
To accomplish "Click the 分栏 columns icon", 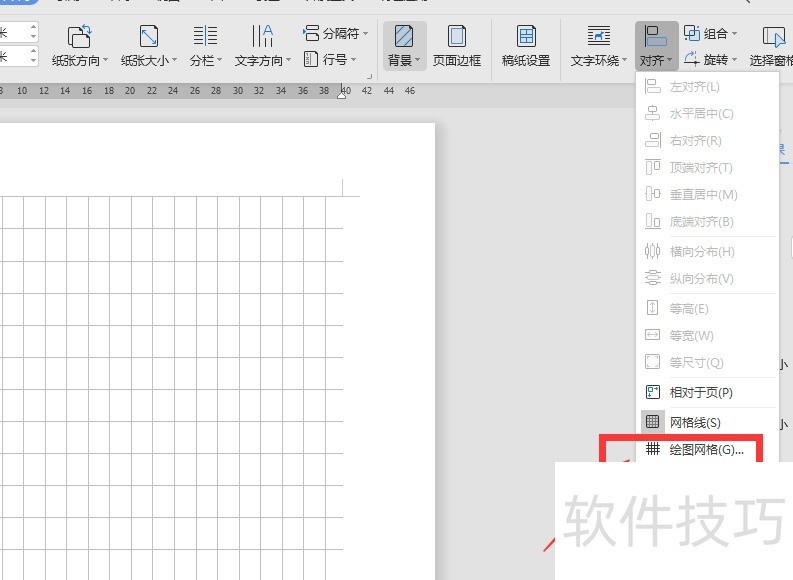I will point(205,37).
